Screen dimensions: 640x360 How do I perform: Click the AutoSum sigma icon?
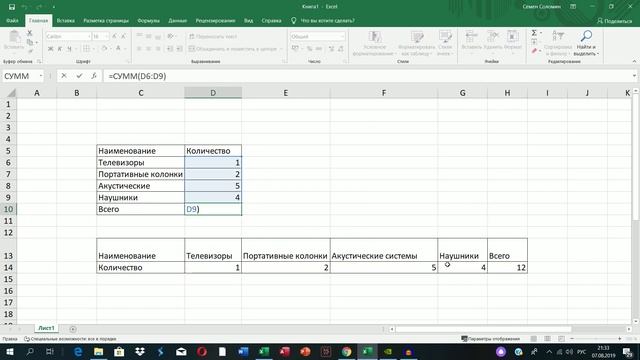click(534, 33)
